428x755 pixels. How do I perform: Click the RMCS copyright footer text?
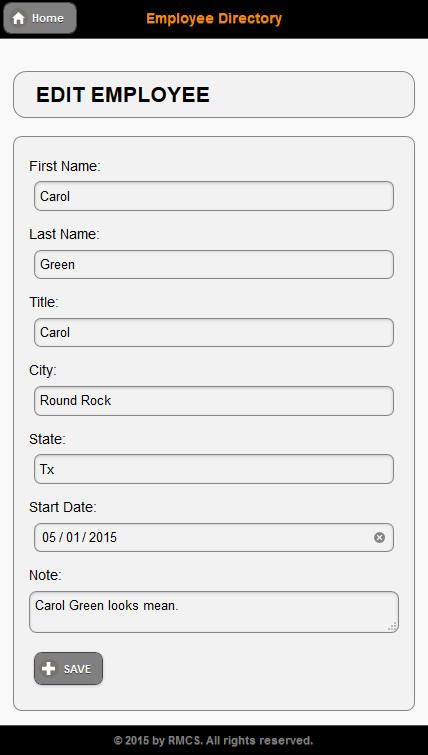213,740
